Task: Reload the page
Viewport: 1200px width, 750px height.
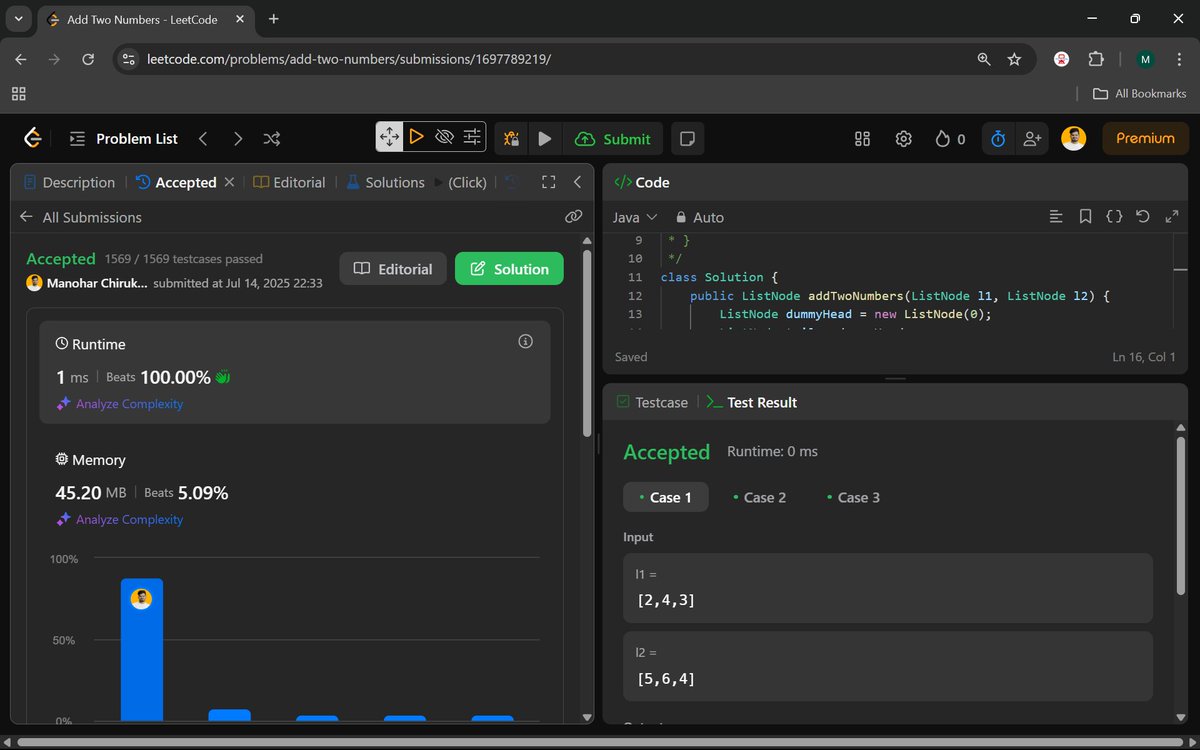Action: click(x=88, y=59)
